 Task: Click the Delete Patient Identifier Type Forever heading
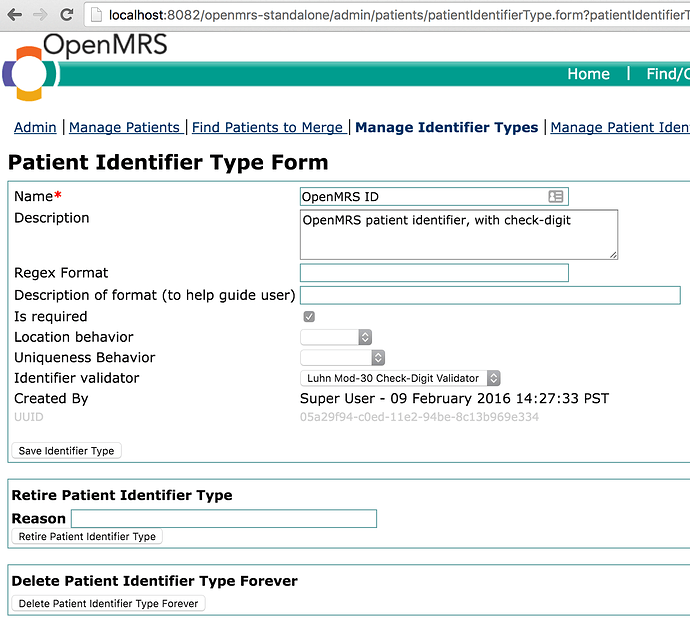(155, 581)
